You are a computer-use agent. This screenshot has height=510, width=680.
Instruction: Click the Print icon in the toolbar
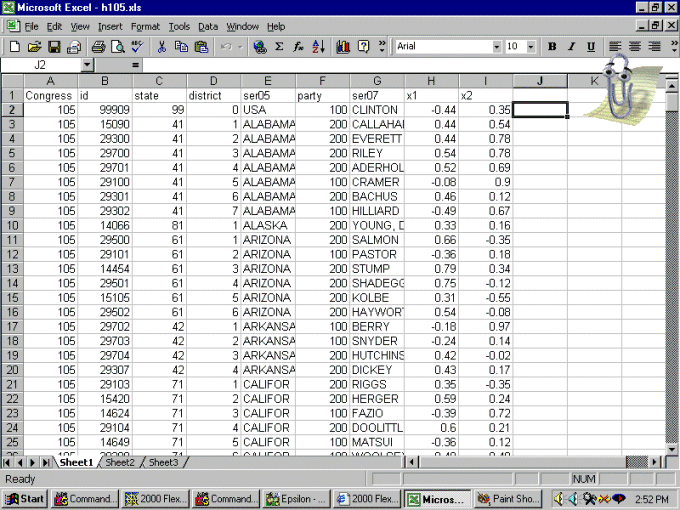[98, 47]
